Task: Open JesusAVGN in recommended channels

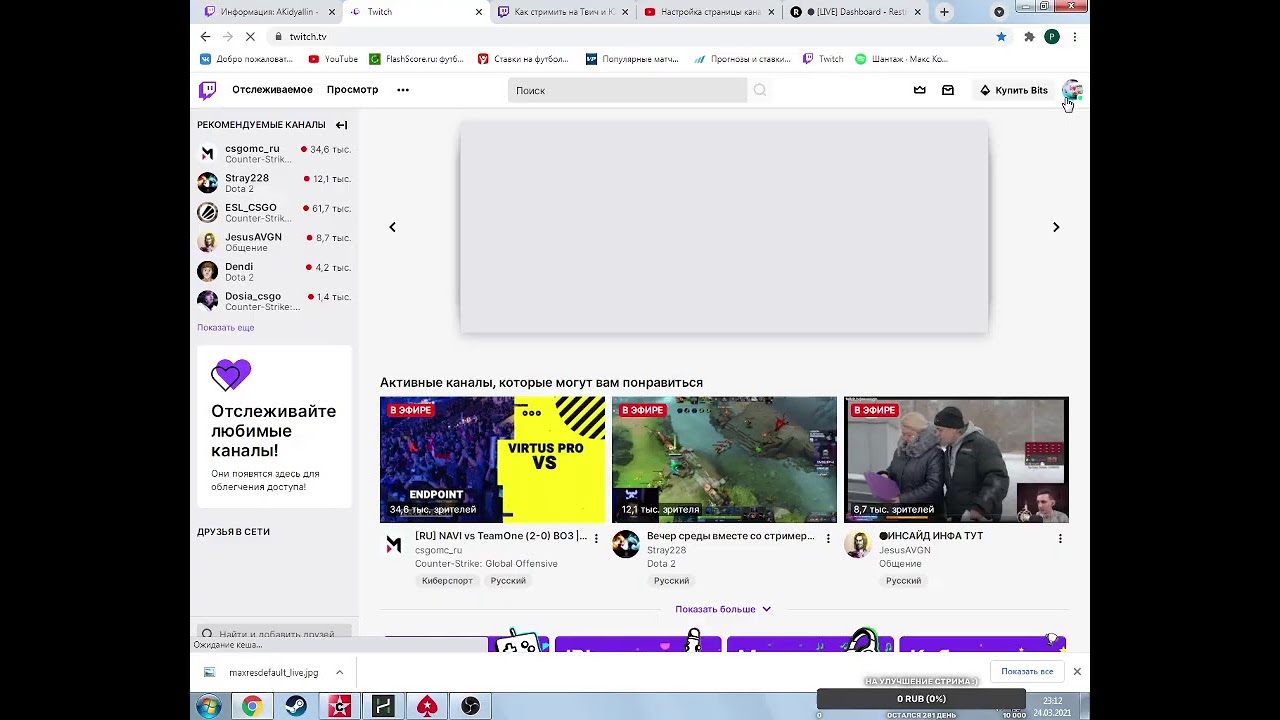Action: point(274,242)
